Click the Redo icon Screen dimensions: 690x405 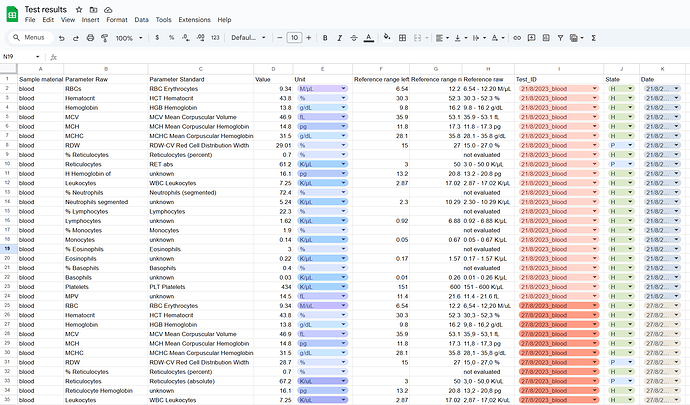tap(76, 38)
